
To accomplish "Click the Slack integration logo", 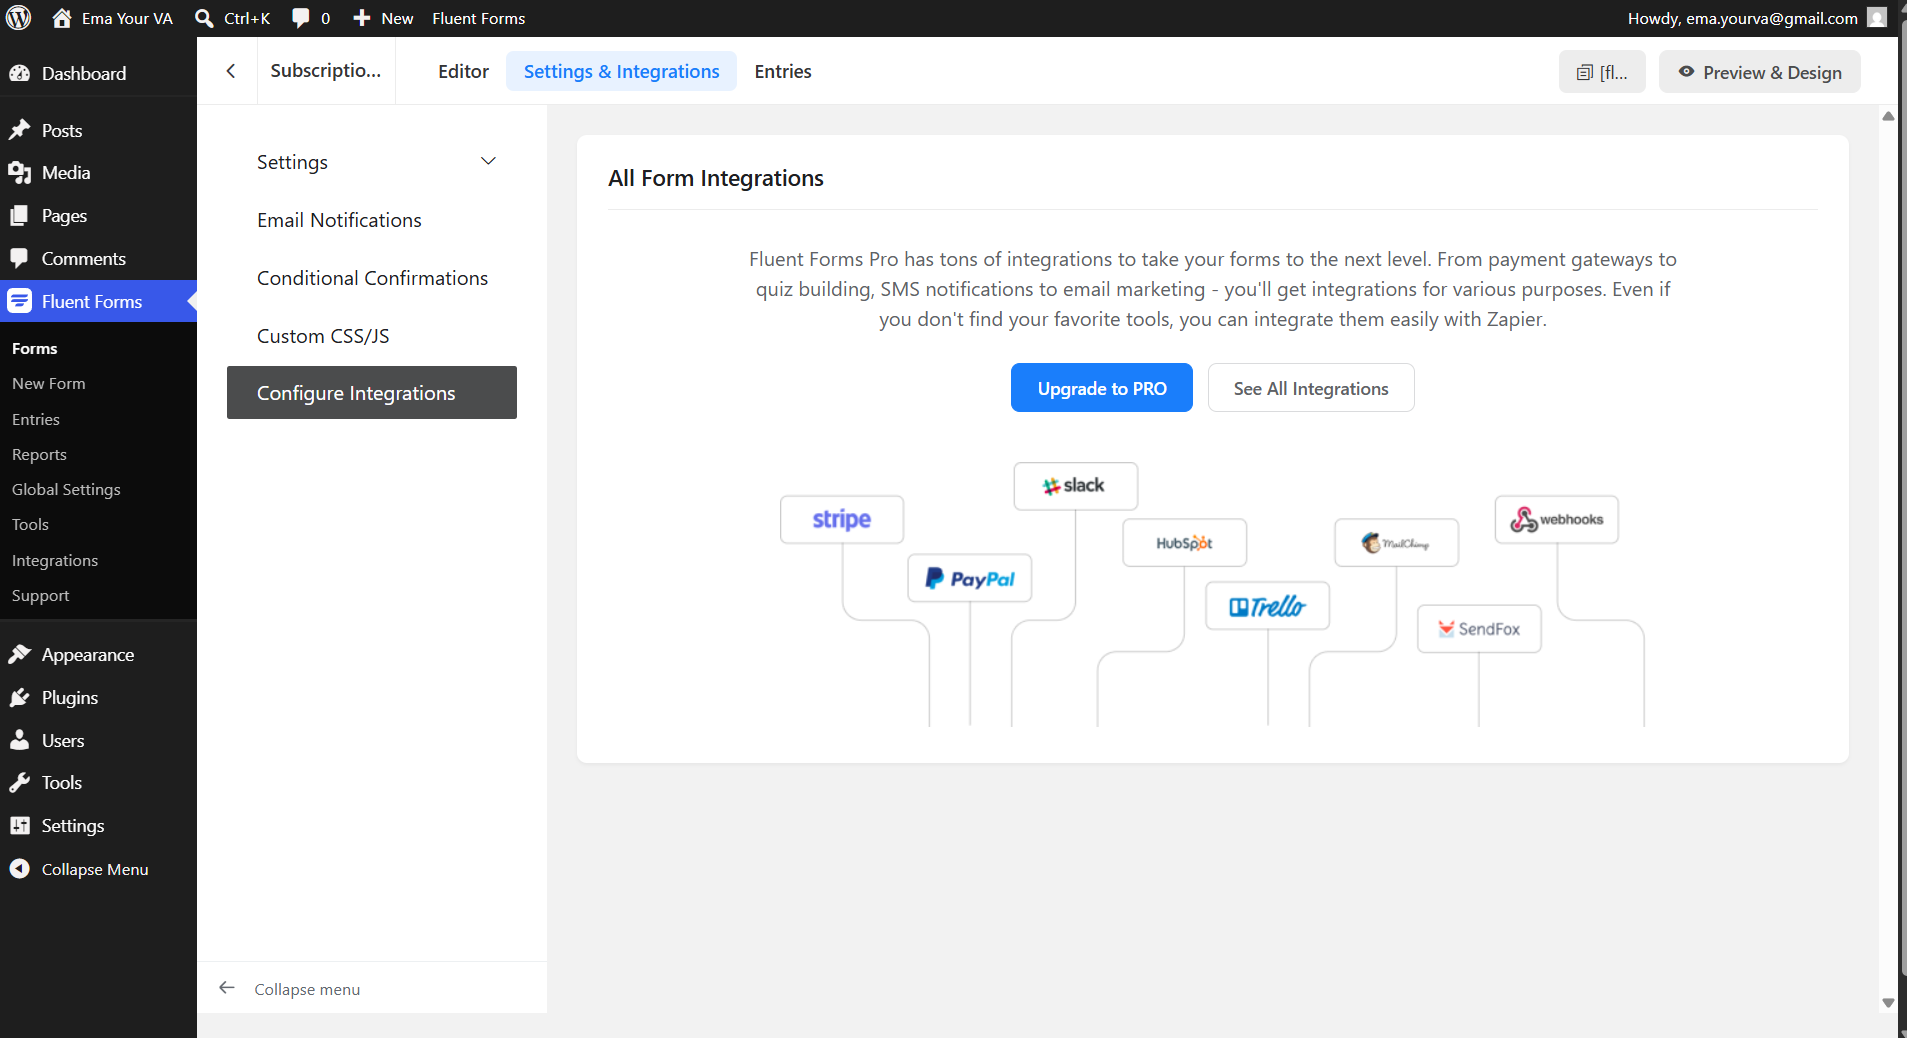I will click(x=1076, y=486).
